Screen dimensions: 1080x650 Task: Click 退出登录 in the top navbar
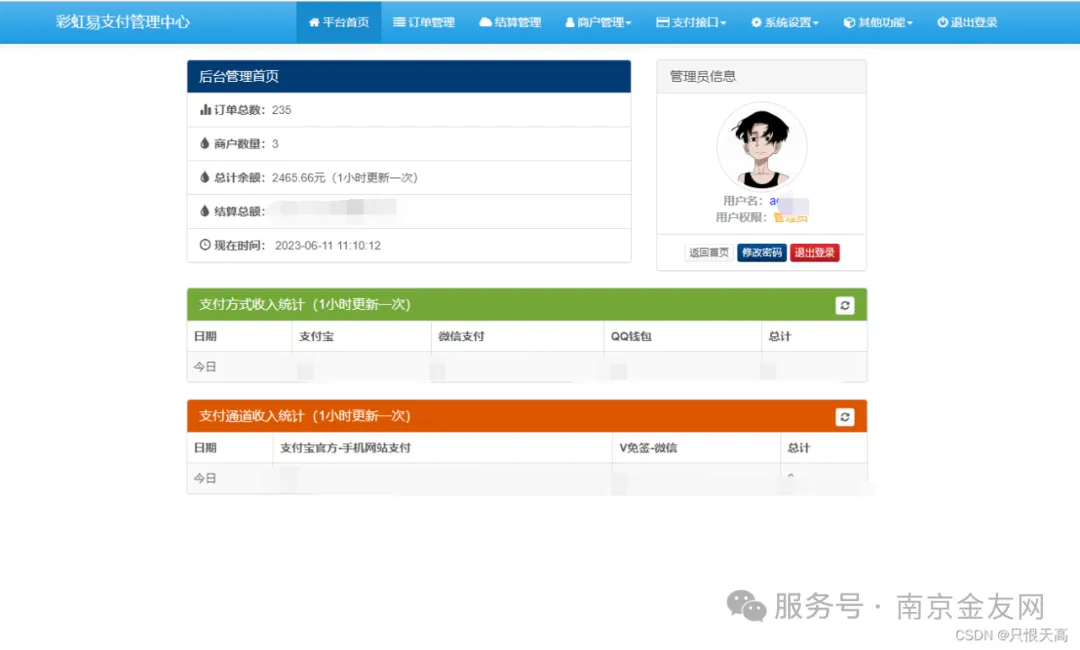[x=967, y=22]
